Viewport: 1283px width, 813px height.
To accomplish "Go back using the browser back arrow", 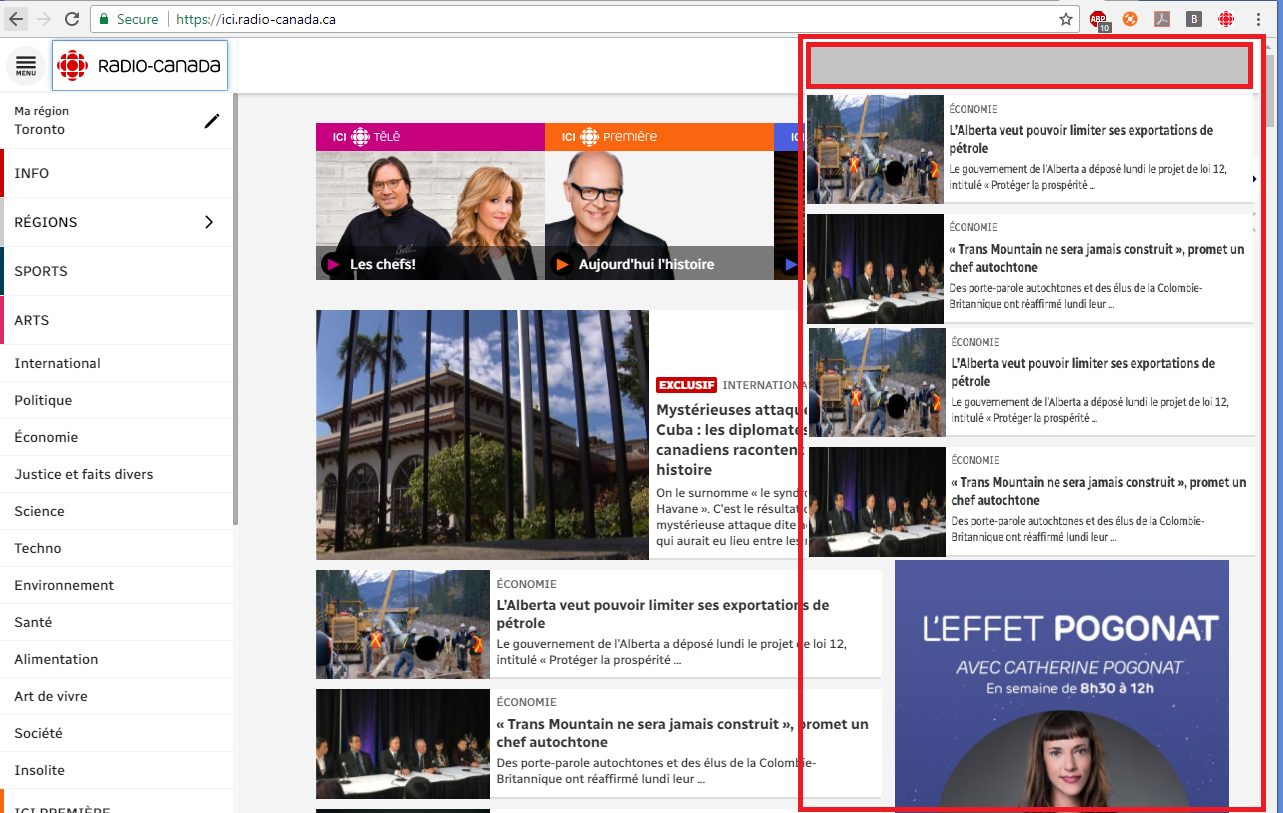I will 17,19.
